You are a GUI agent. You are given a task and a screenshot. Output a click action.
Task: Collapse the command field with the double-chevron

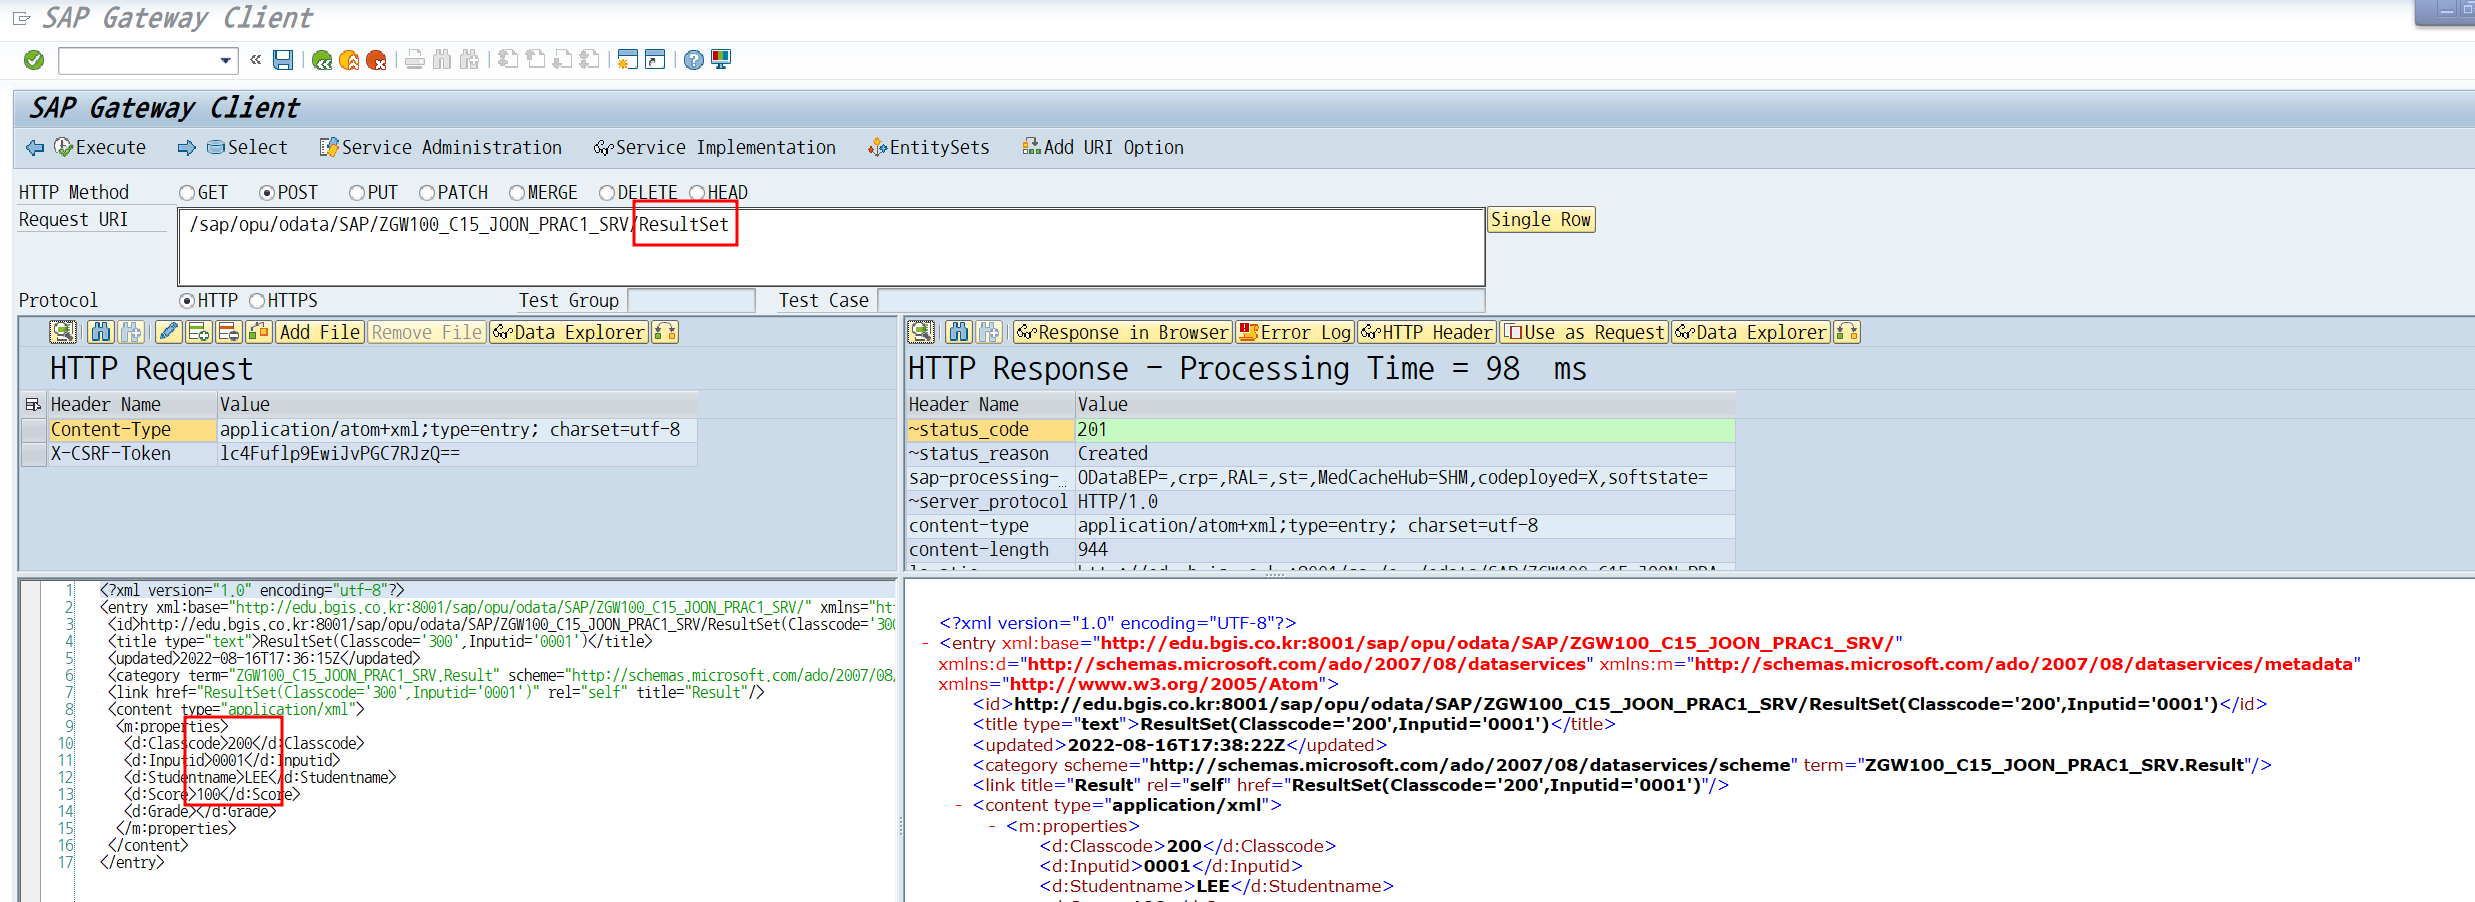click(256, 60)
